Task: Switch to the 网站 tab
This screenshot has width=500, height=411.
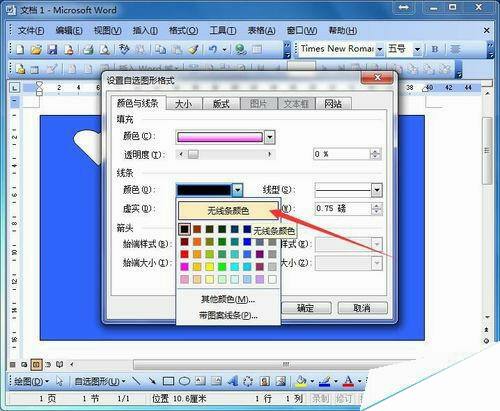Action: point(333,104)
